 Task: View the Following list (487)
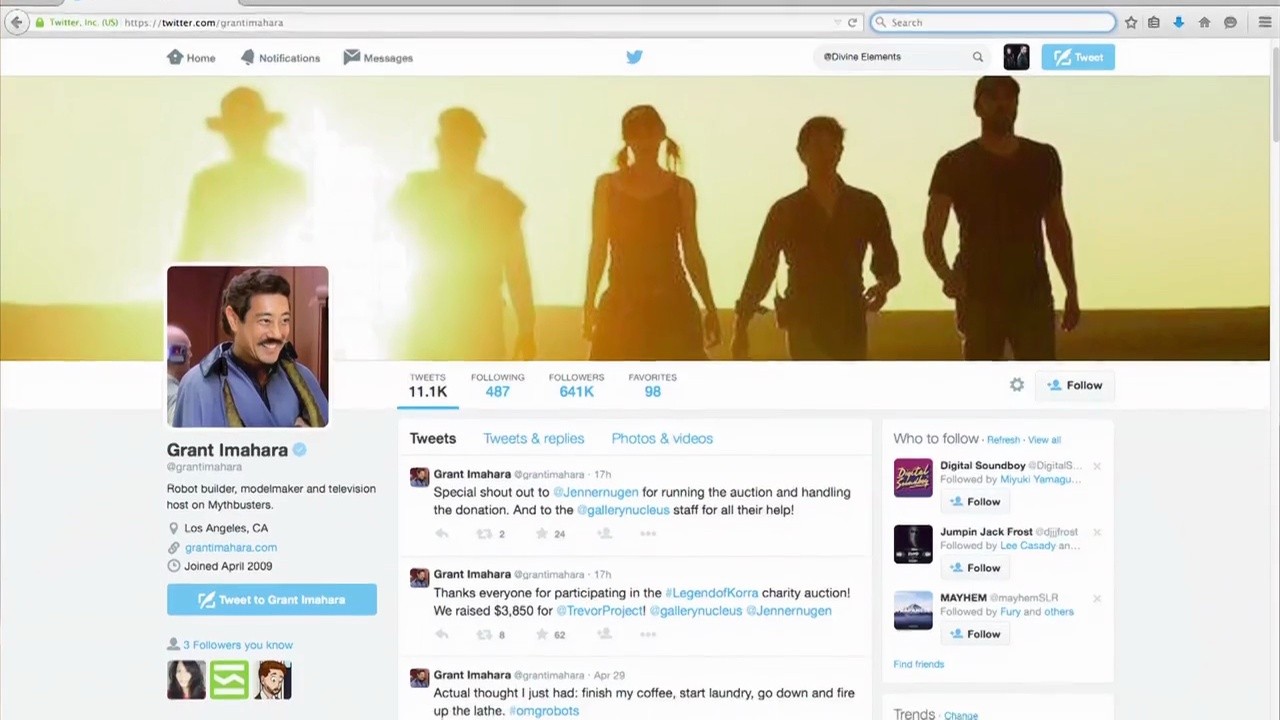(x=497, y=385)
